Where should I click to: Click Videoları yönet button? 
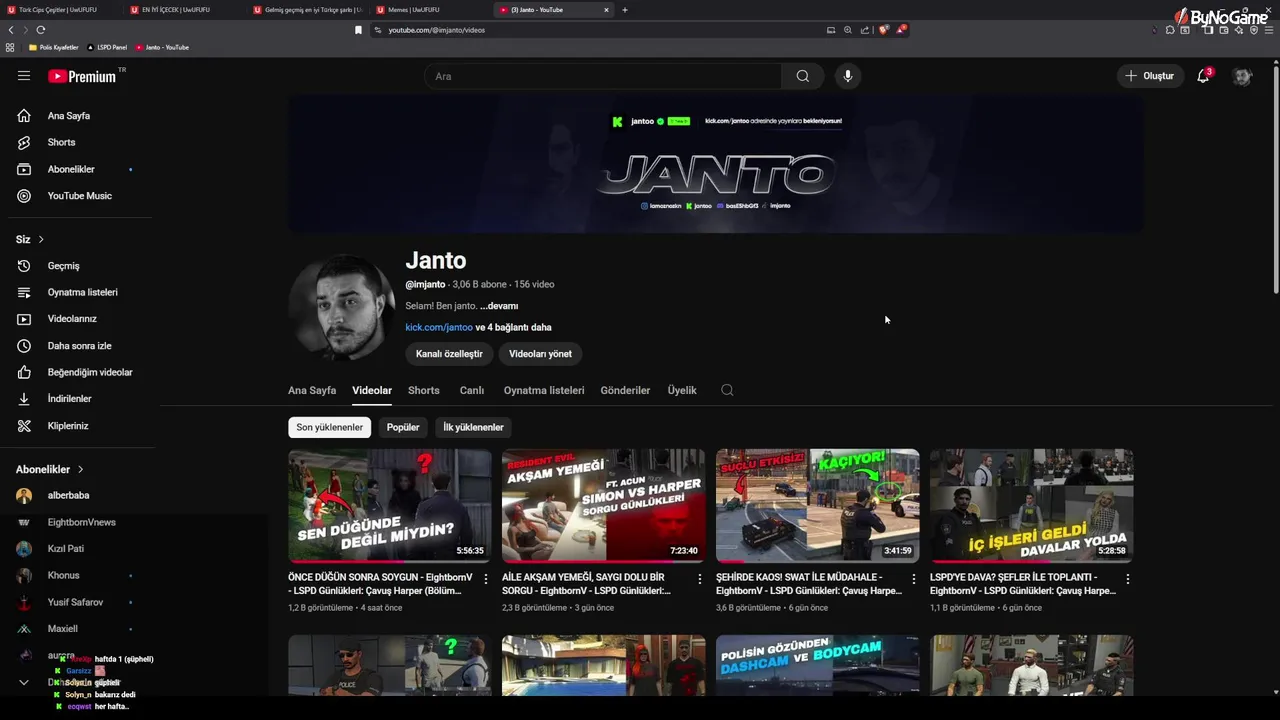pyautogui.click(x=540, y=354)
